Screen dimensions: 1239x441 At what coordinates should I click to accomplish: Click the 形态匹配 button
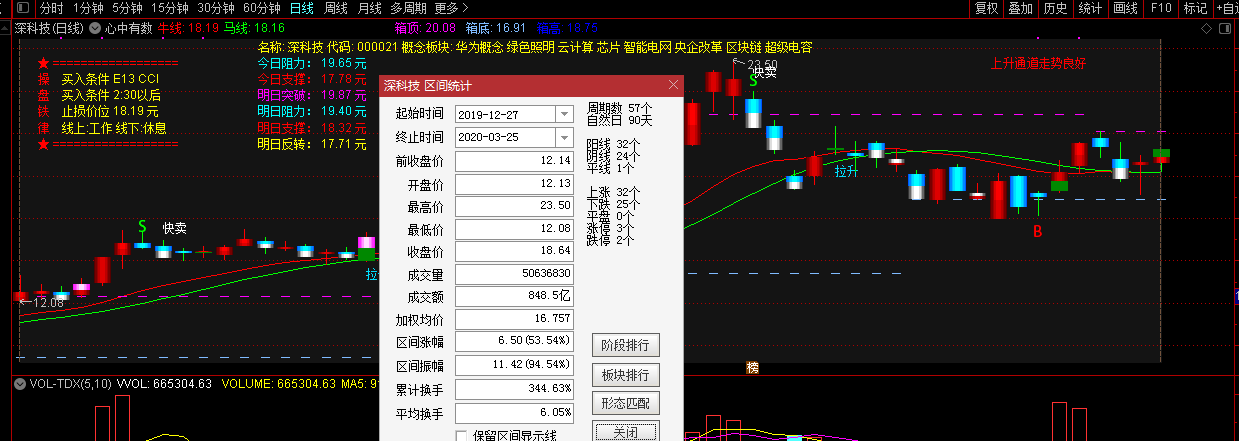pos(626,404)
